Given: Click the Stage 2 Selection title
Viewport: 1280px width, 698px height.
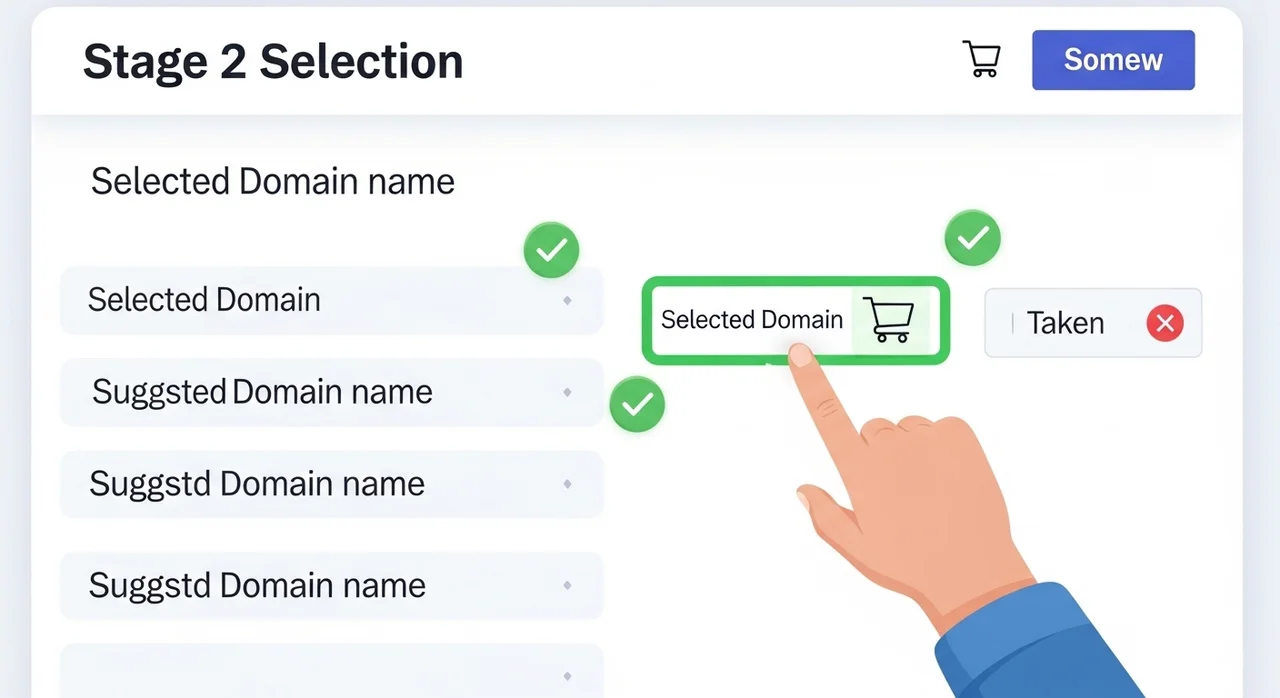Looking at the screenshot, I should coord(272,62).
